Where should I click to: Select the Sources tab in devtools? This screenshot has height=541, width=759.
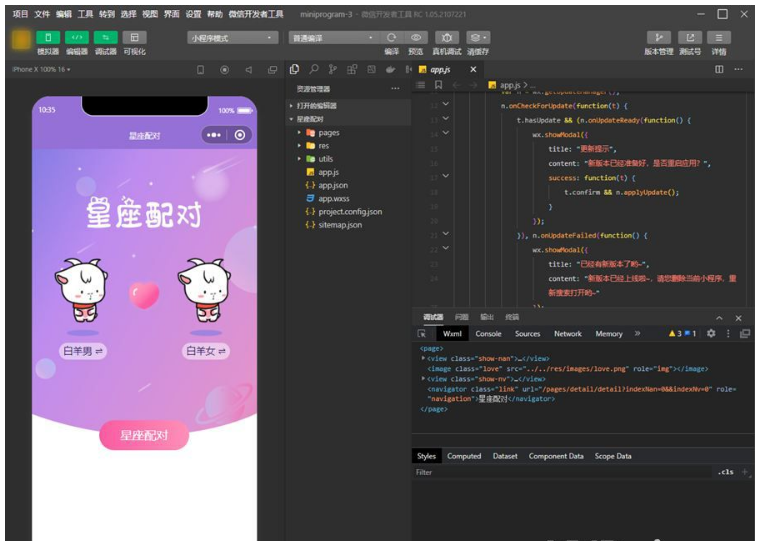528,334
